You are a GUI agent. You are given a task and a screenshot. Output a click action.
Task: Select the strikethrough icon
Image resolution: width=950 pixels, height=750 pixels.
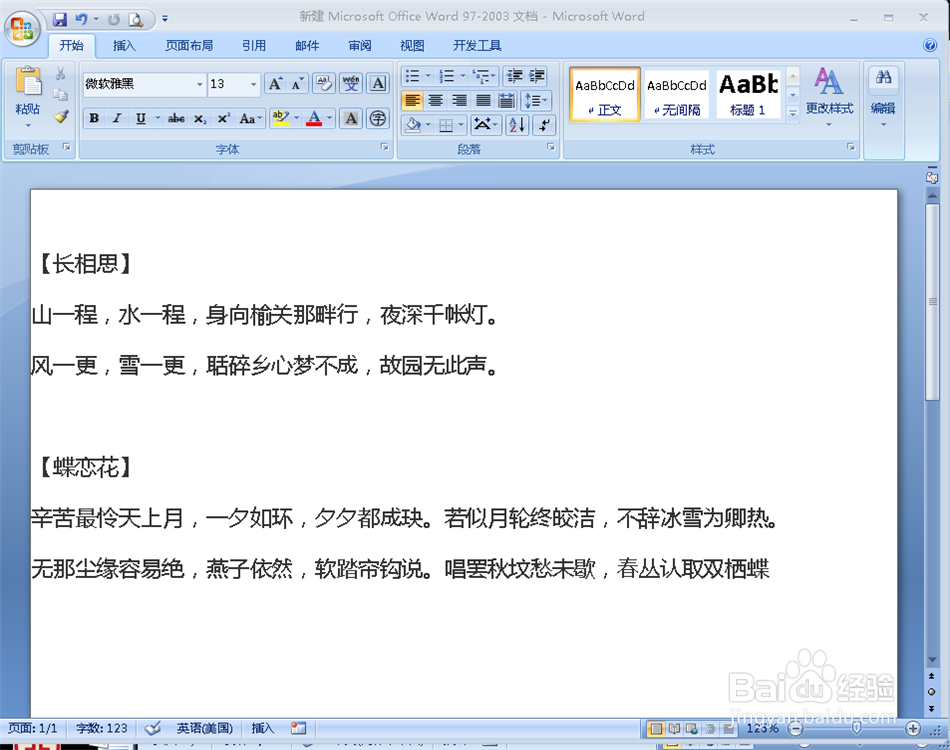[x=176, y=117]
